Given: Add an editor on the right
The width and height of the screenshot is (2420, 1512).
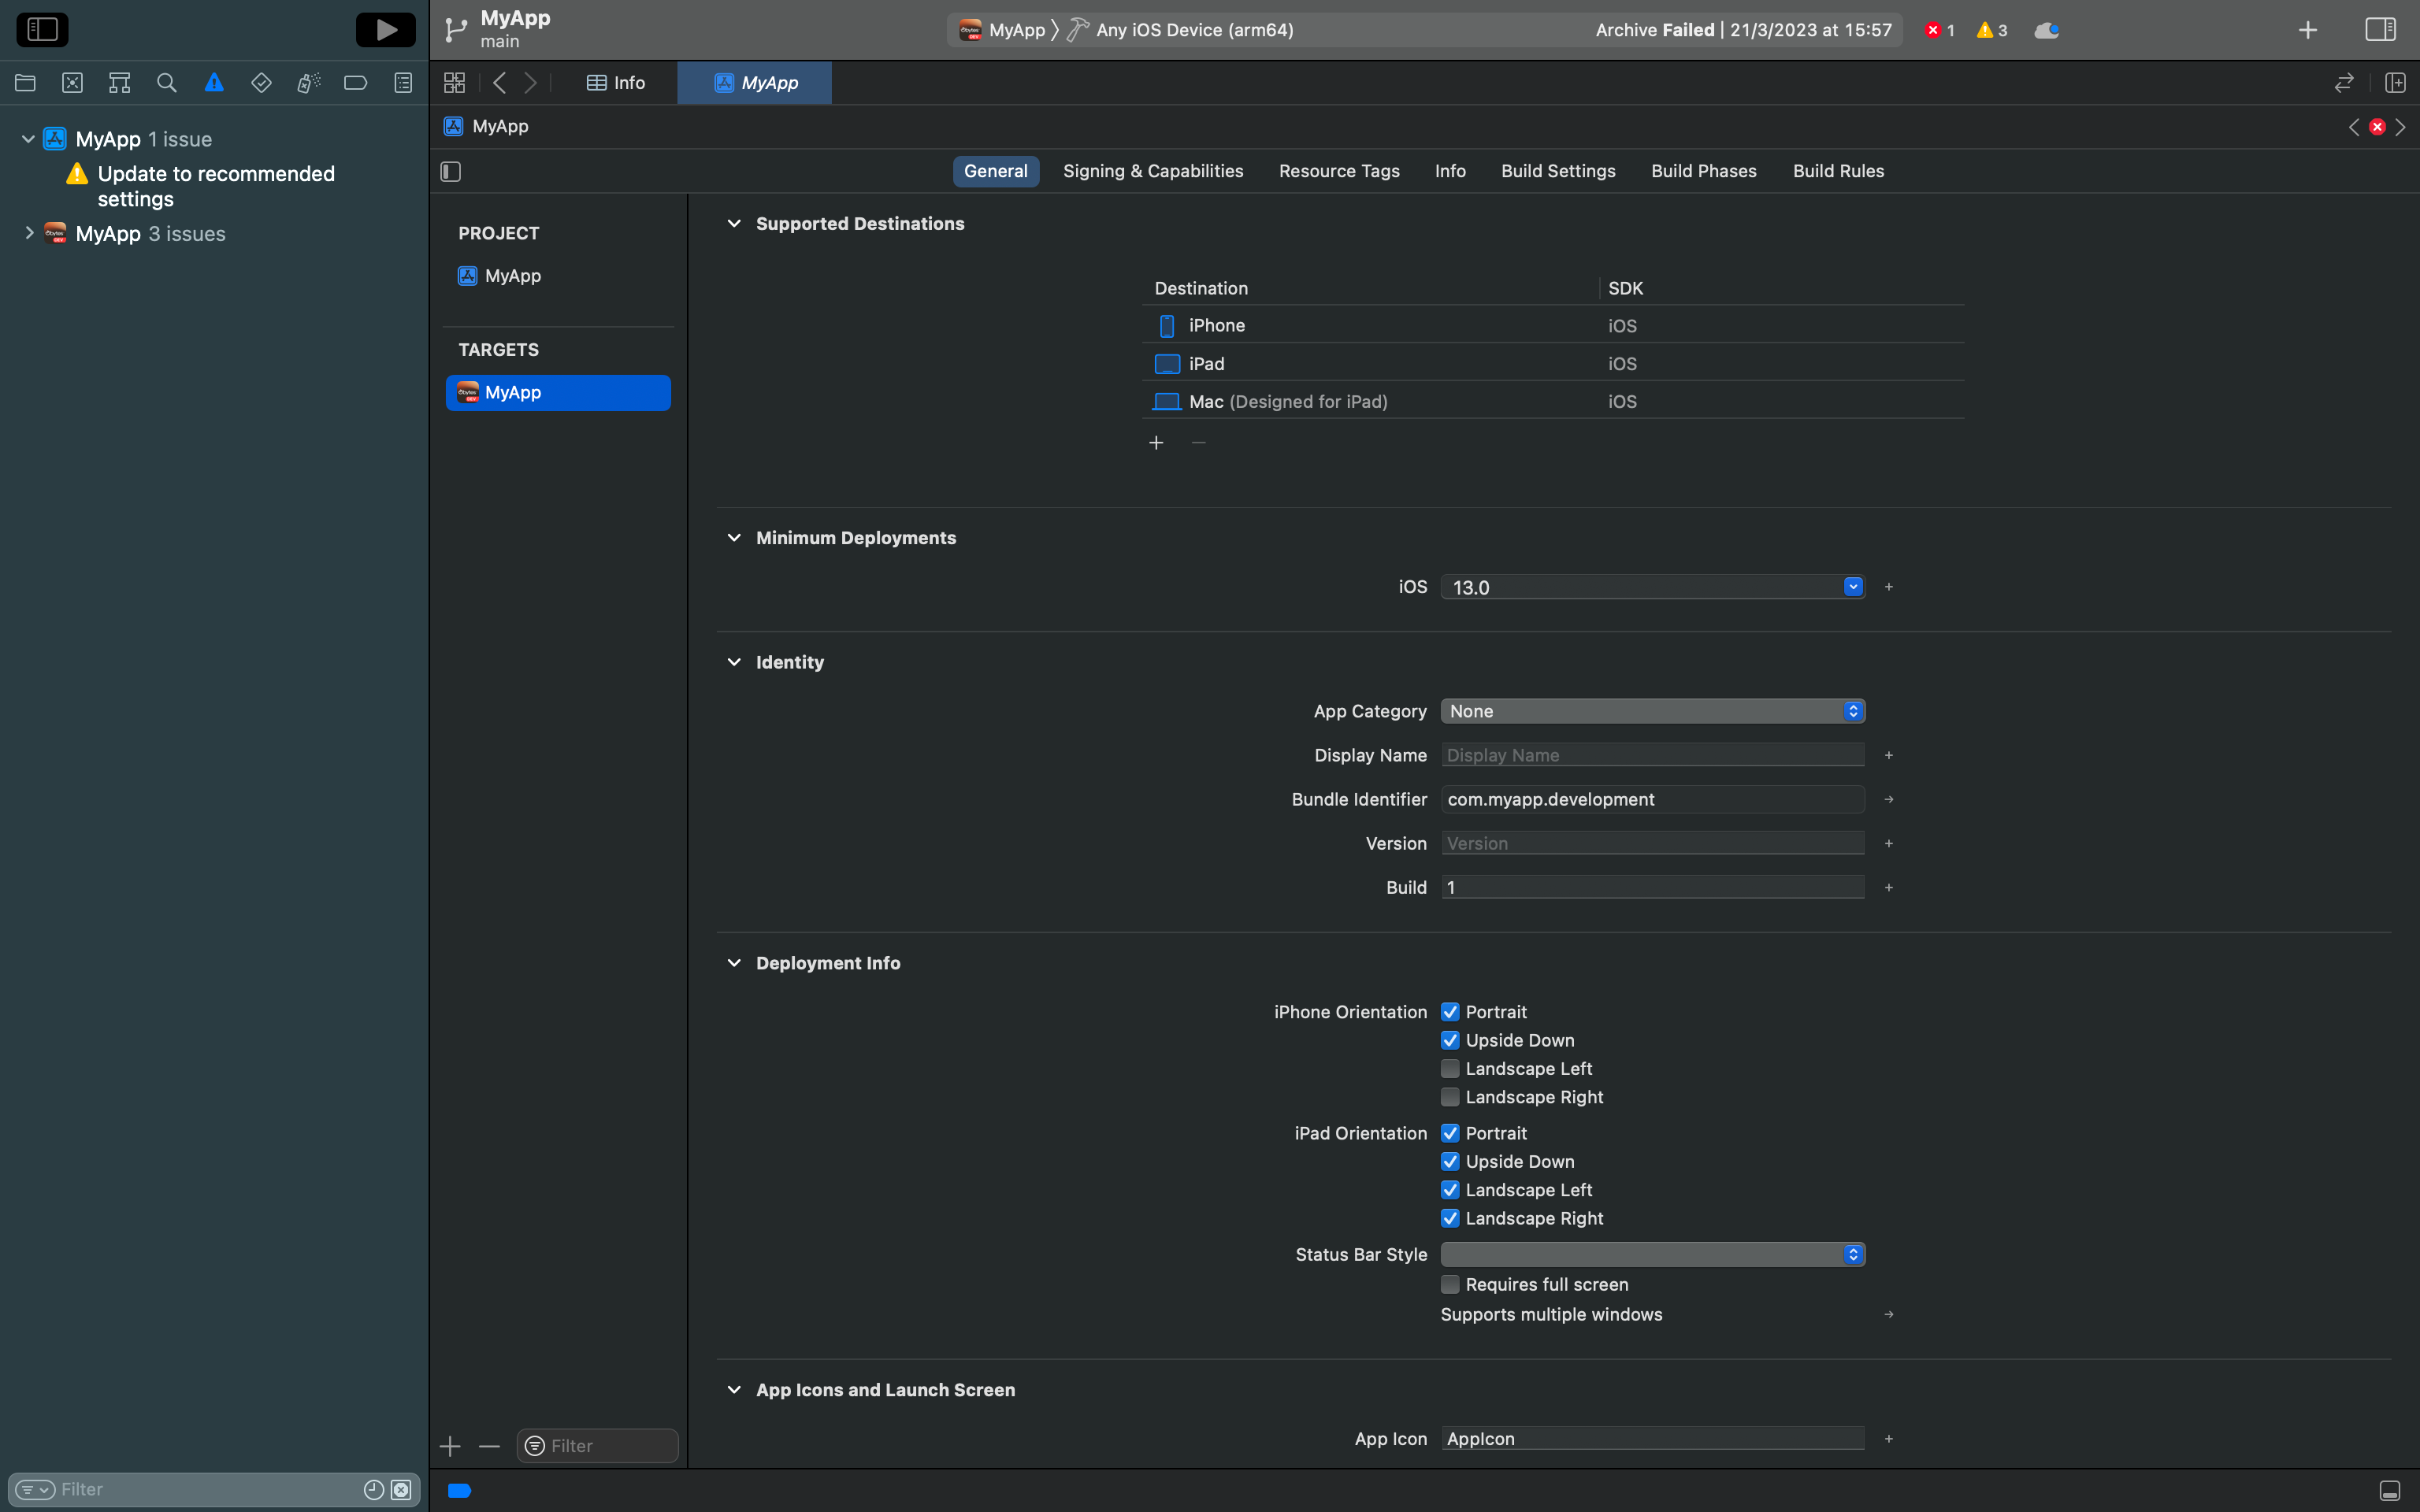Looking at the screenshot, I should point(2395,83).
